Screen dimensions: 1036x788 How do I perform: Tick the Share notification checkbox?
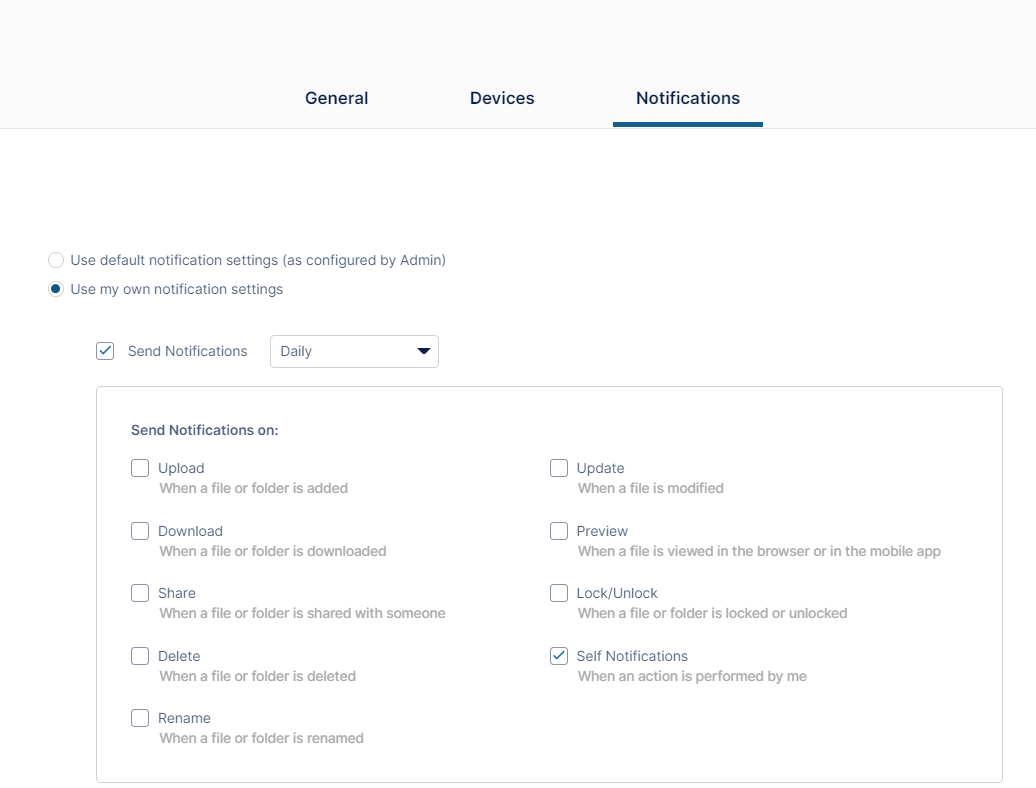(x=140, y=593)
